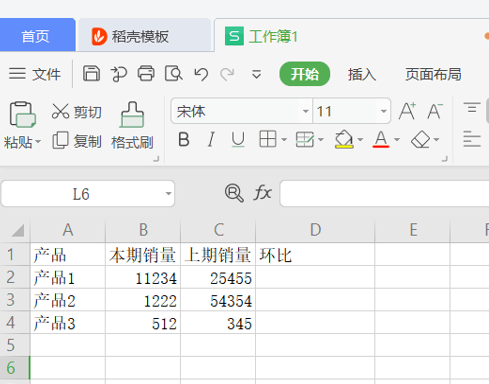Image resolution: width=489 pixels, height=384 pixels.
Task: Select column E header
Action: coord(413,230)
